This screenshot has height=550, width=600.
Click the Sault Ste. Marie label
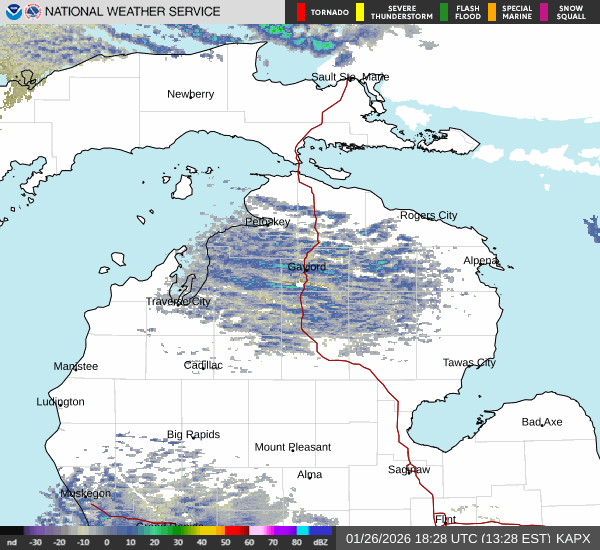tap(350, 77)
